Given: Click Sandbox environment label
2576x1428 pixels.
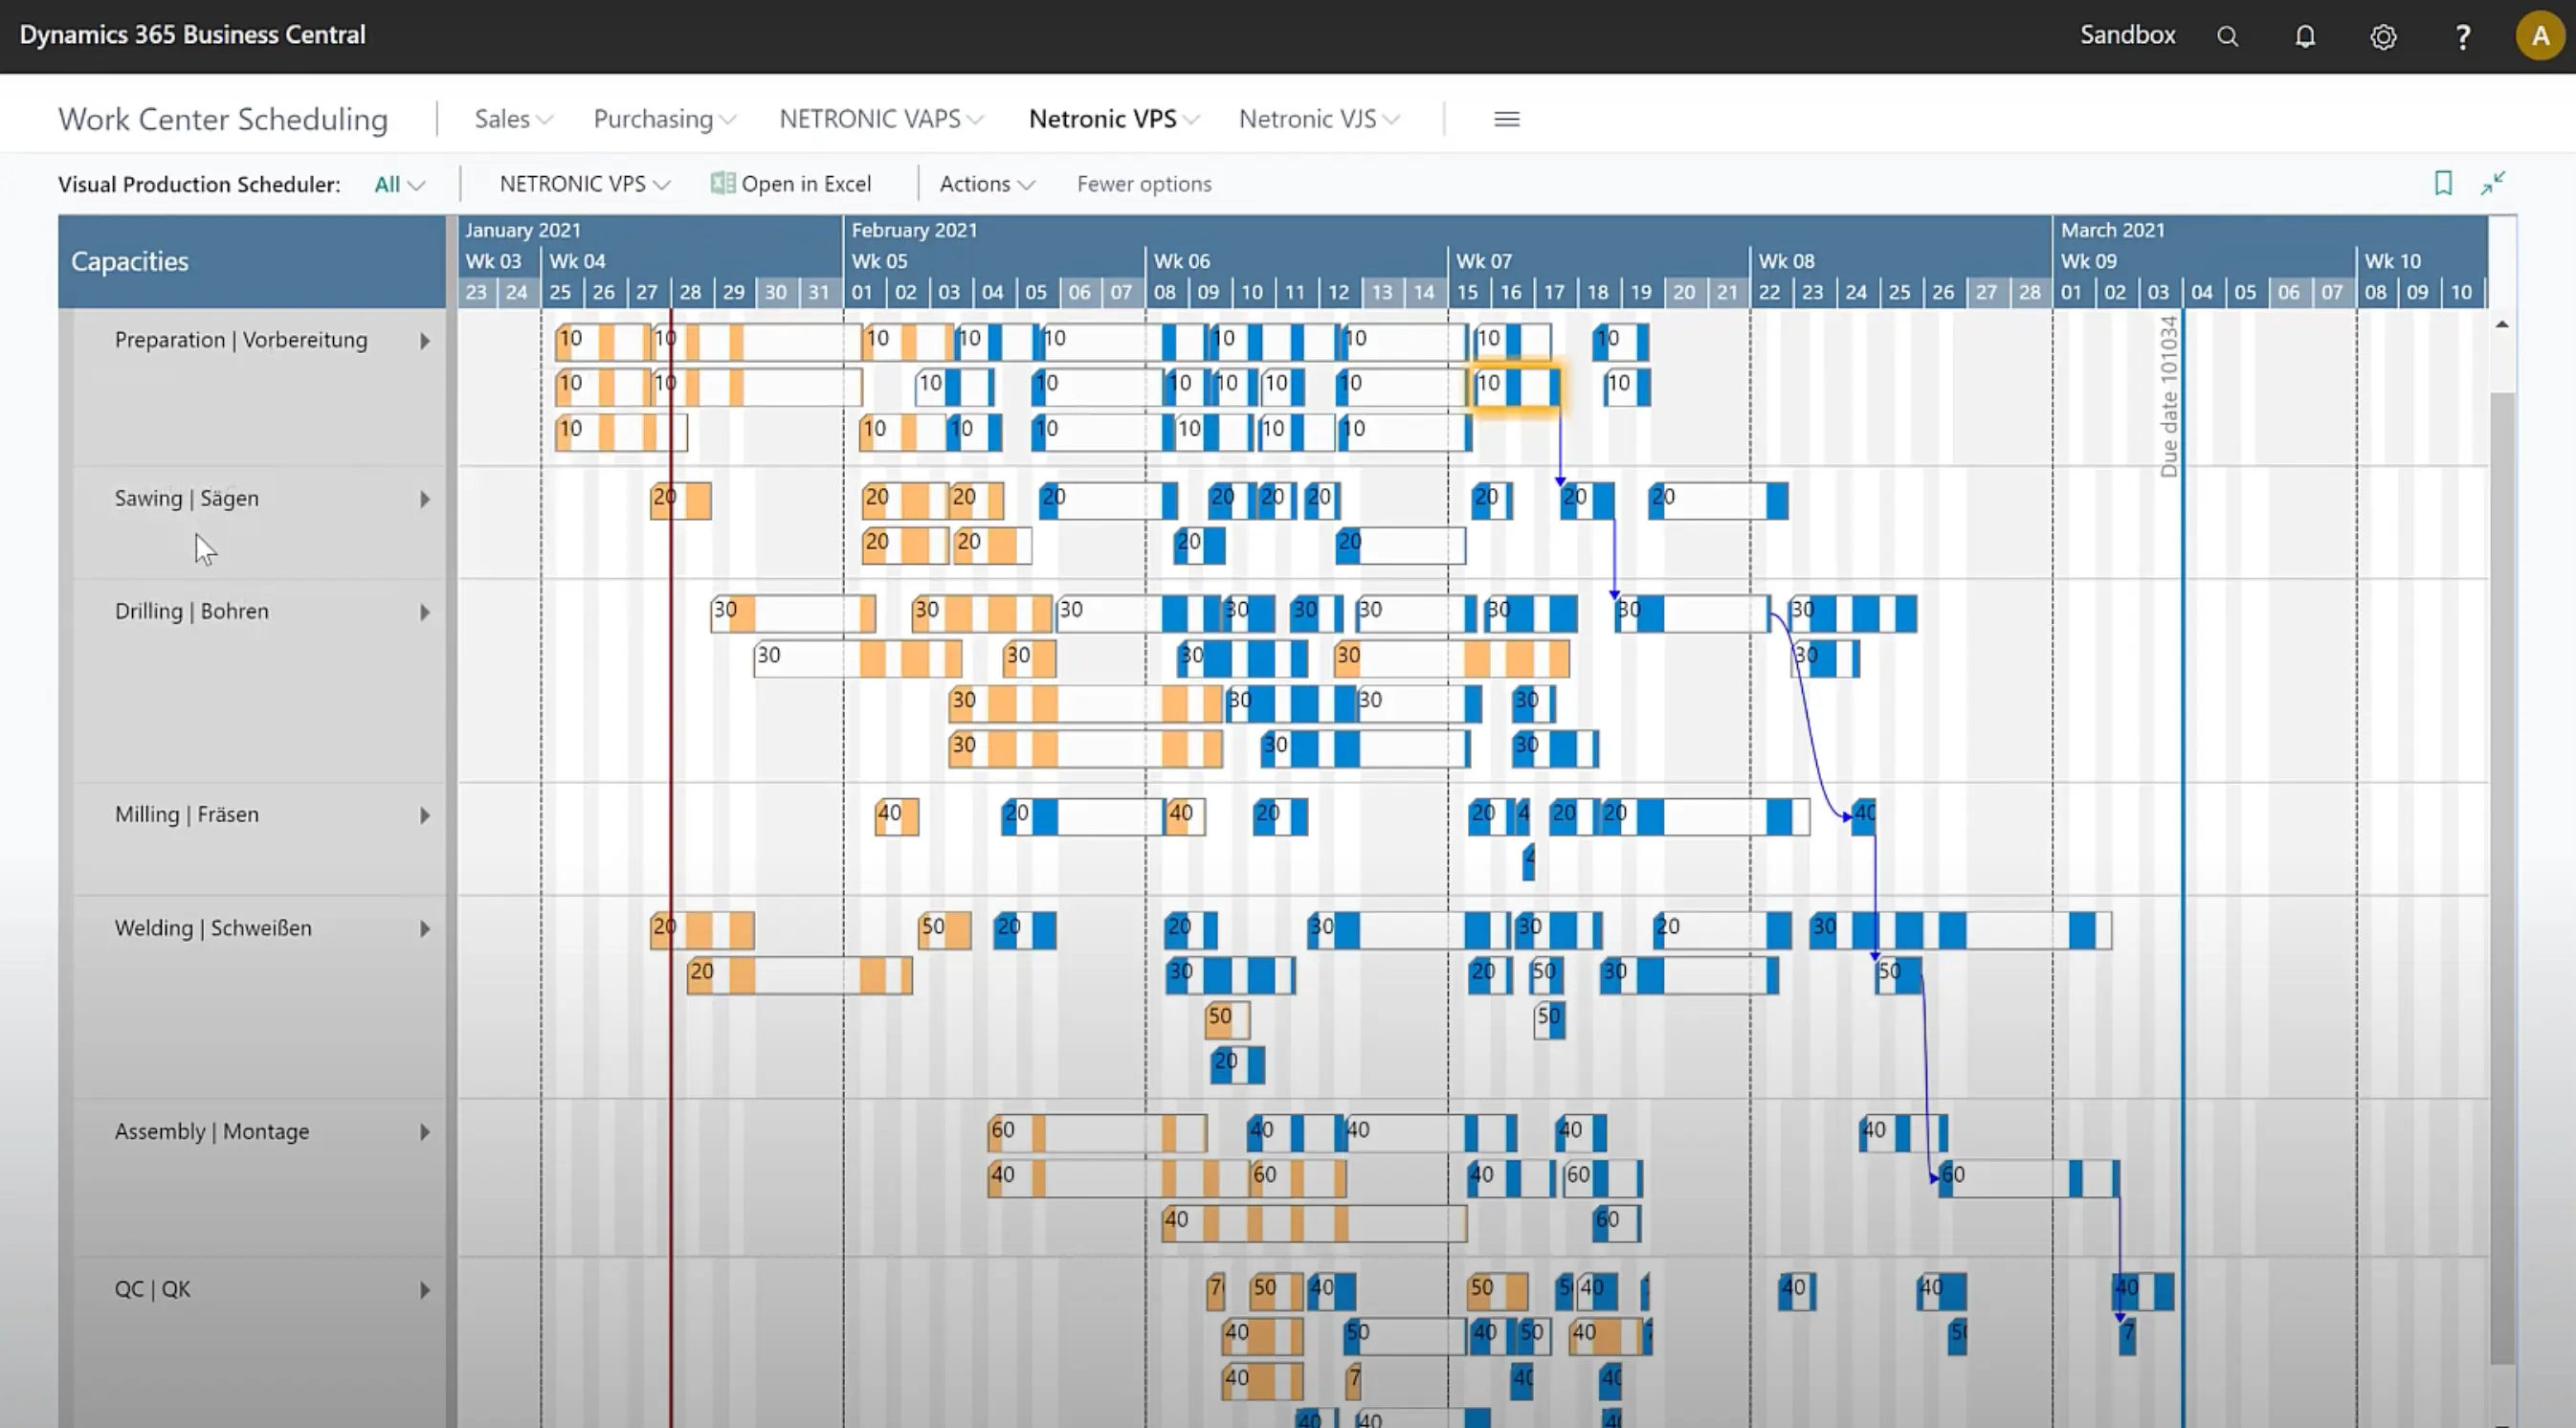Looking at the screenshot, I should tap(2127, 35).
